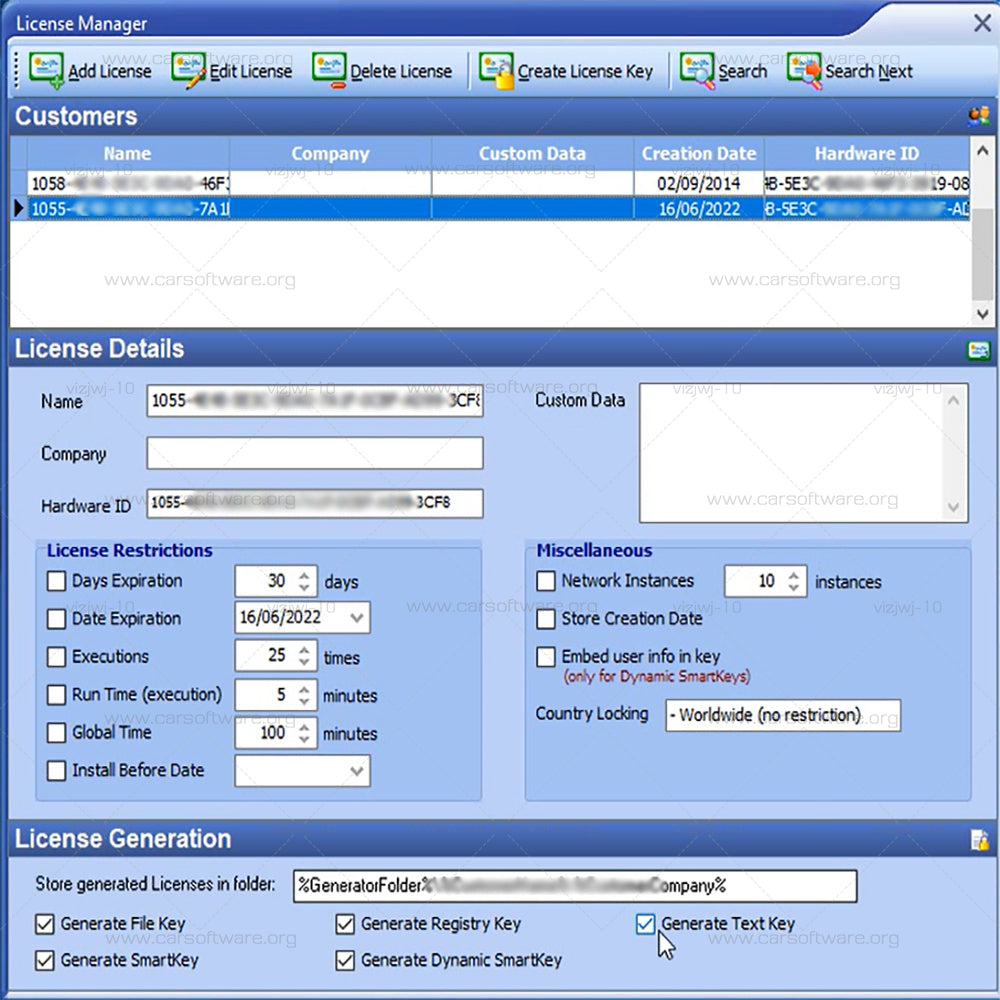Screen dimensions: 1000x1000
Task: Click the Customers panel header icon
Action: (x=978, y=116)
